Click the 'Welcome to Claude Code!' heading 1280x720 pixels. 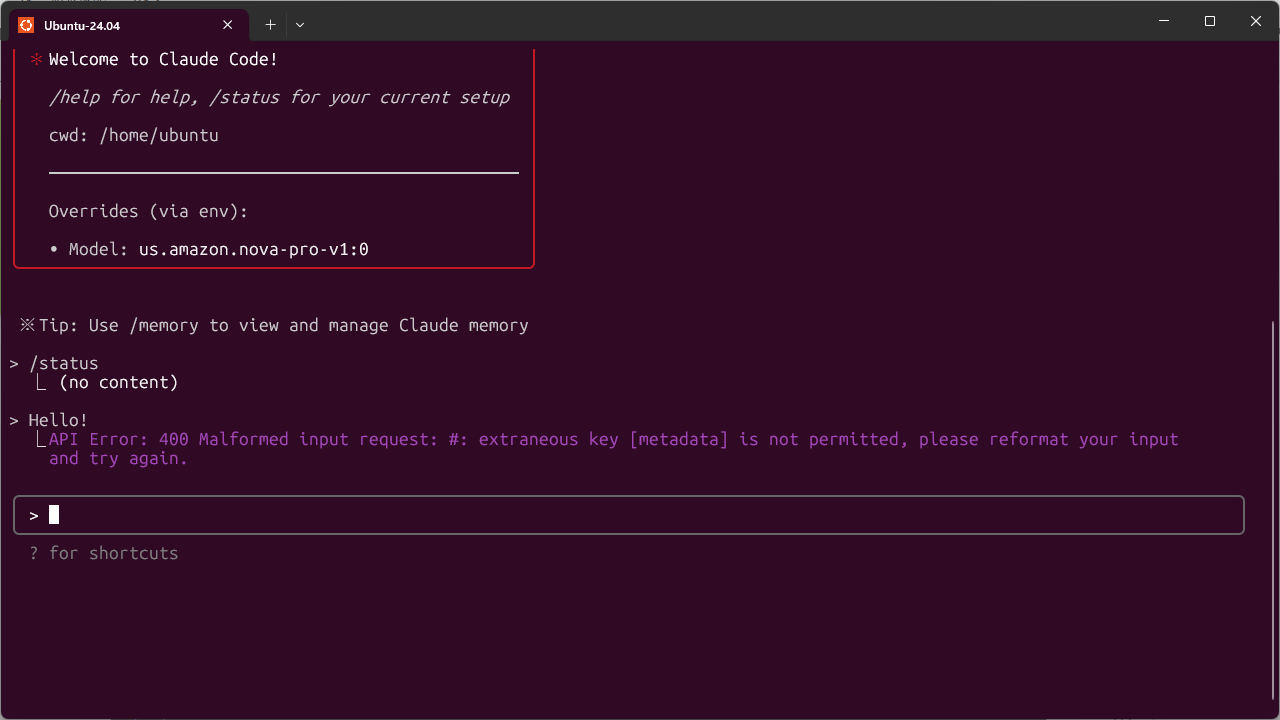[163, 60]
